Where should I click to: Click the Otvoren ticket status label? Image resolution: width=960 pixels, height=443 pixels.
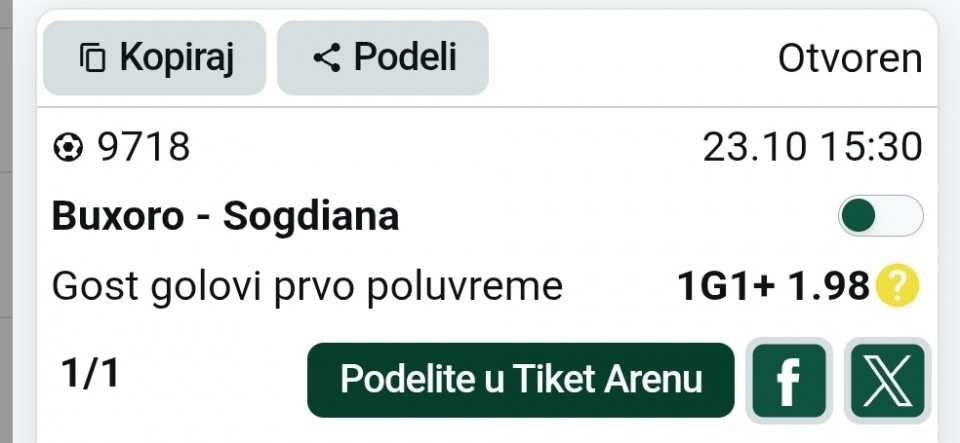pyautogui.click(x=849, y=58)
